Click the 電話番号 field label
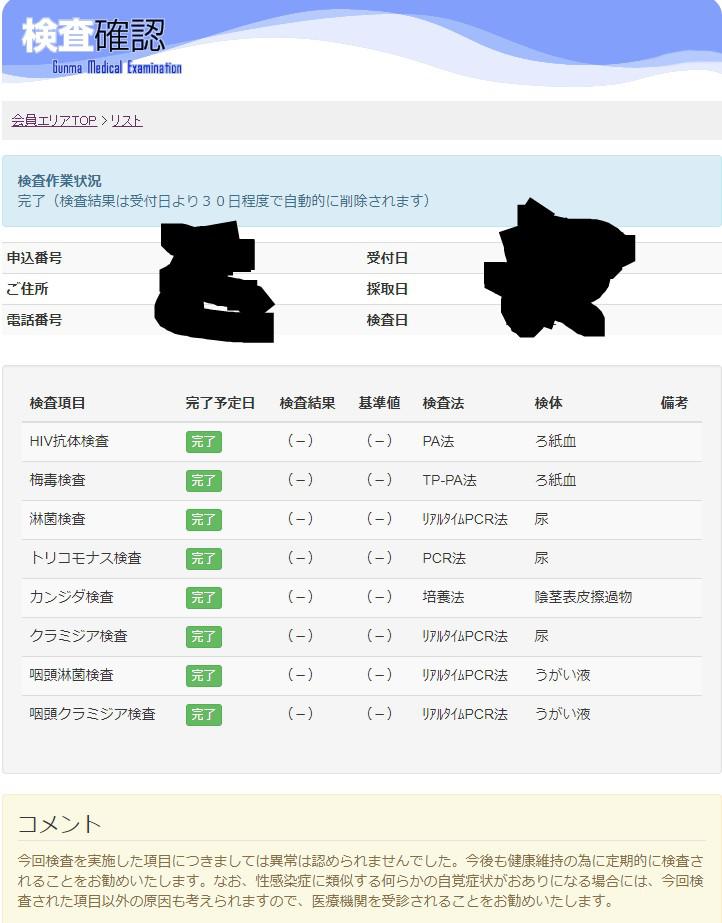Image resolution: width=722 pixels, height=923 pixels. pyautogui.click(x=34, y=320)
